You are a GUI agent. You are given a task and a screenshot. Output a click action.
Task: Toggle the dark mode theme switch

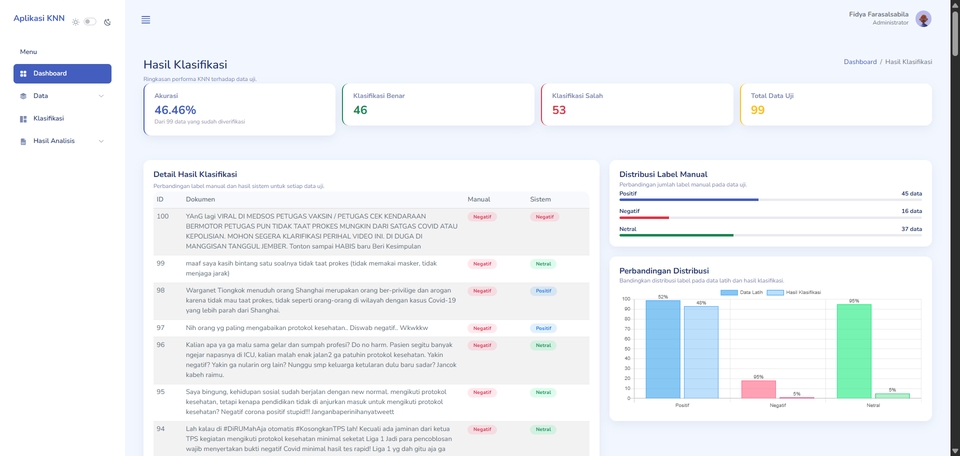[x=90, y=21]
